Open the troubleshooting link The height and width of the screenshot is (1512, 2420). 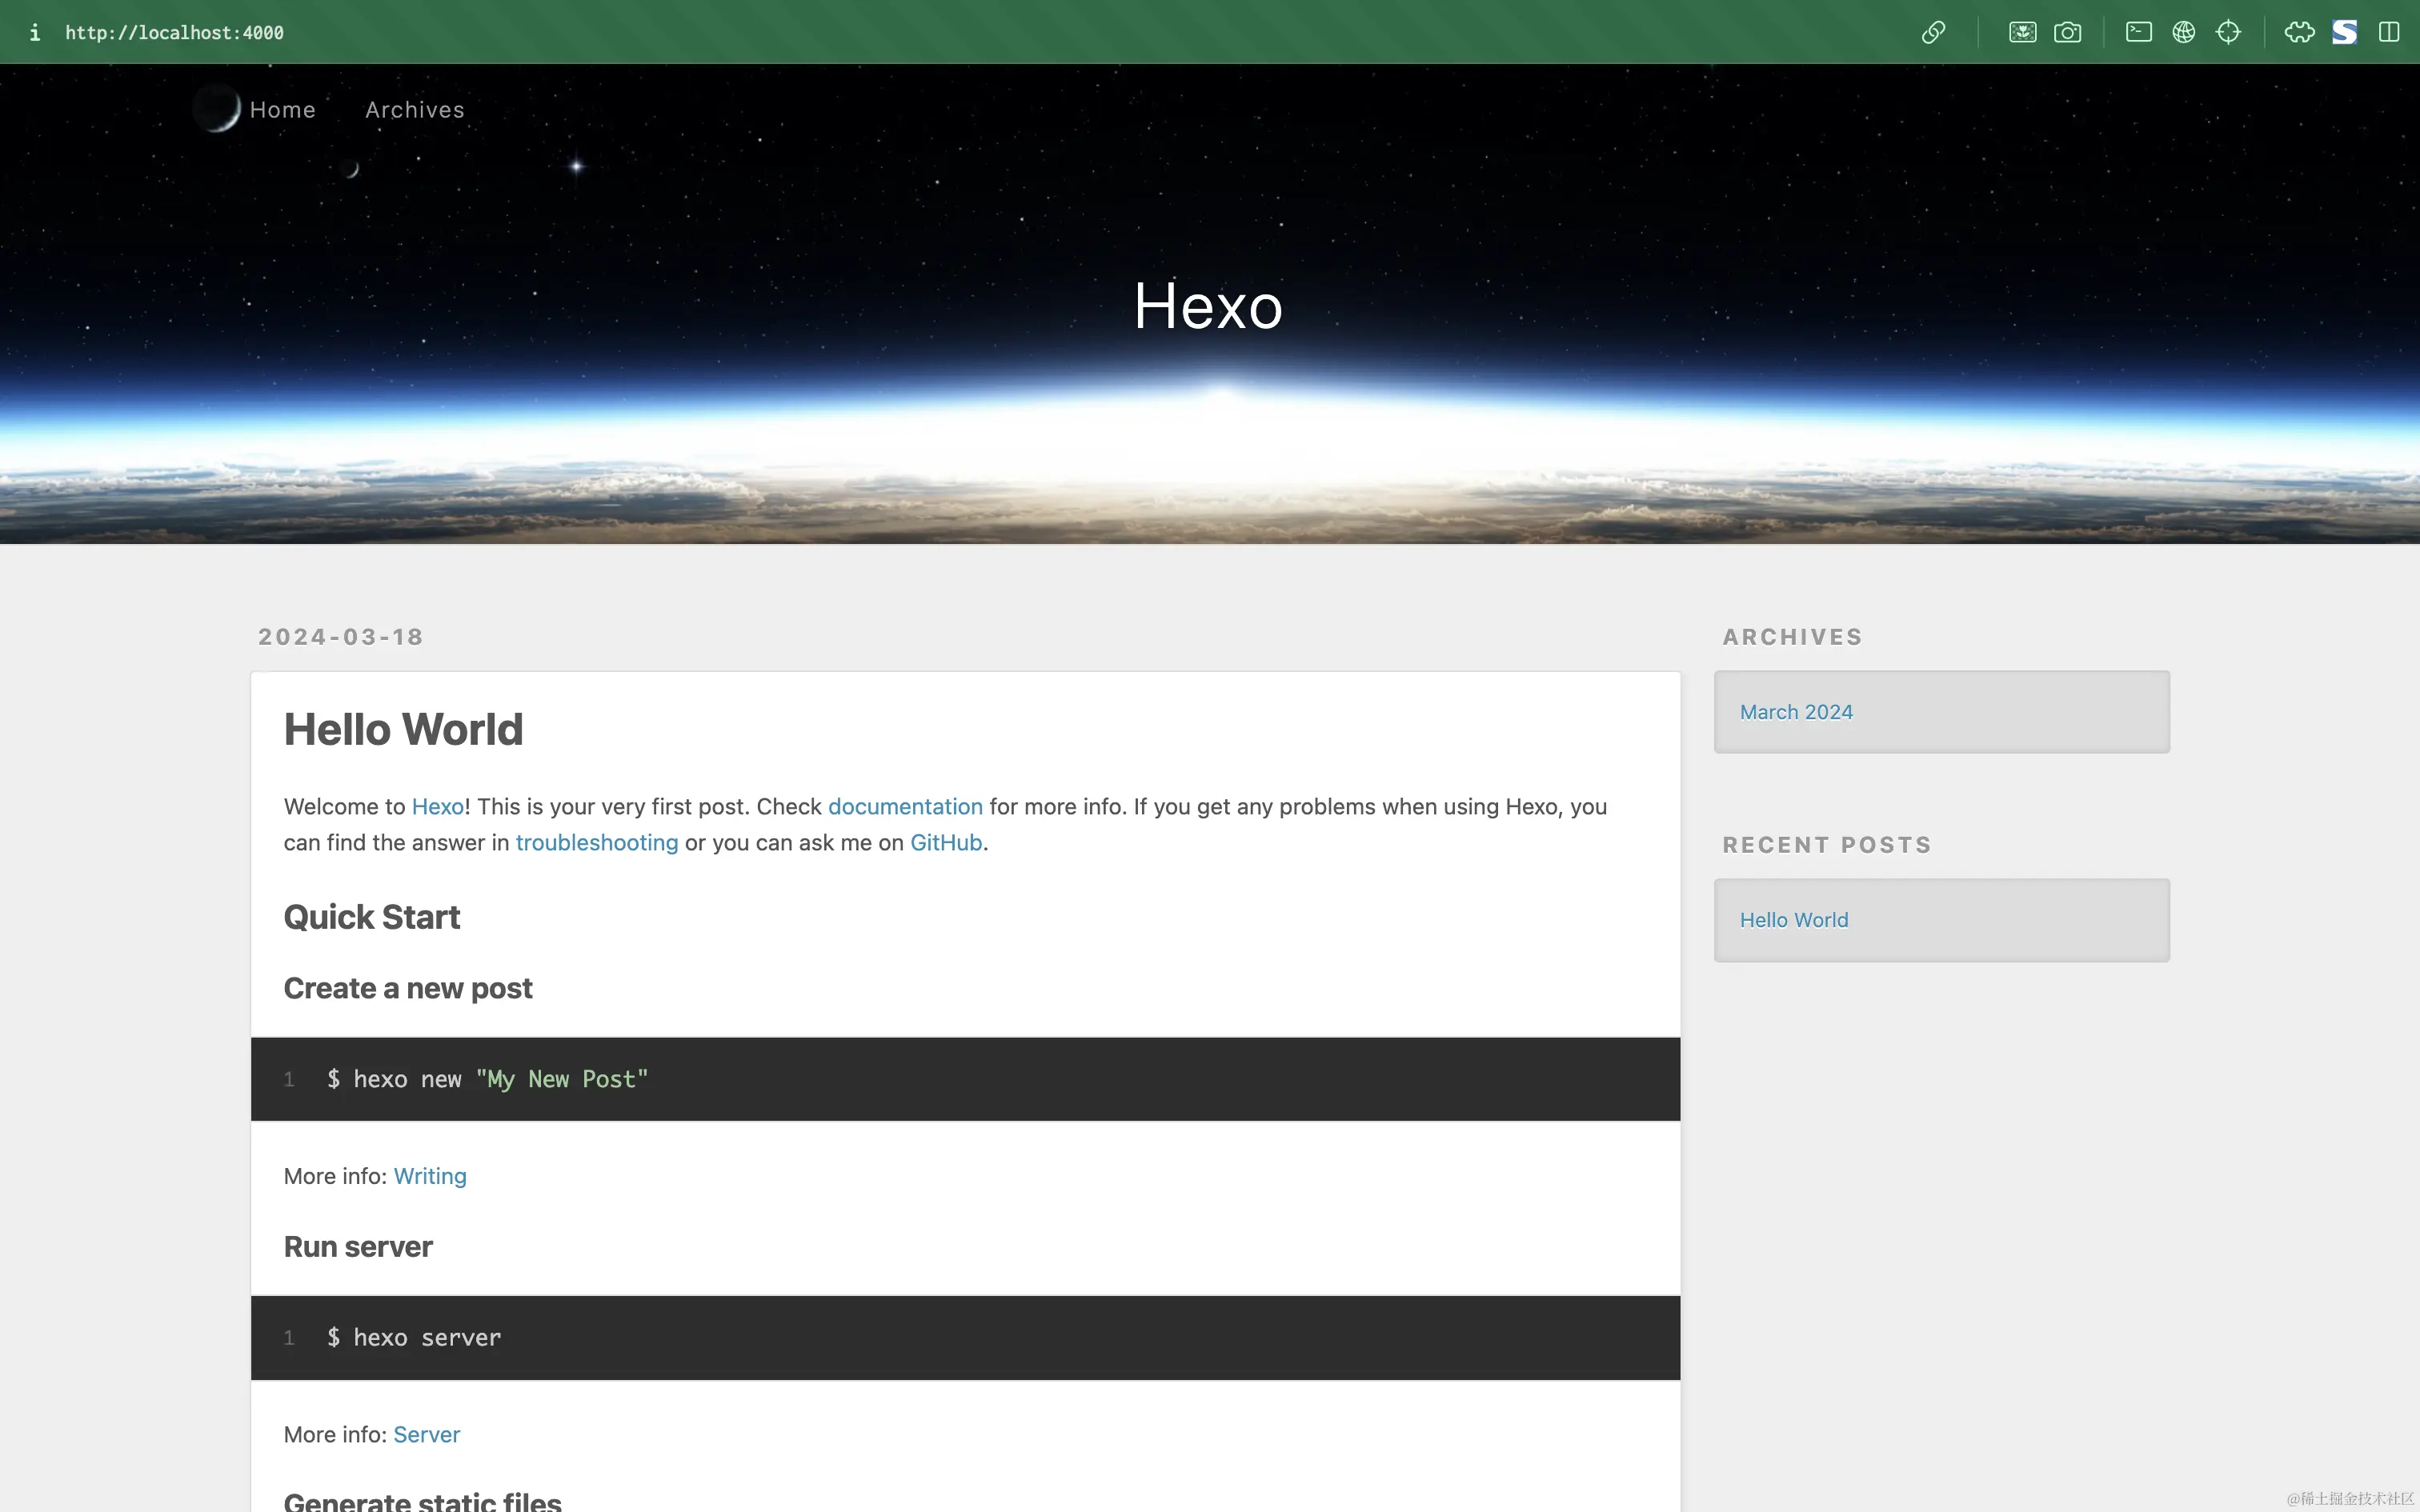(x=597, y=842)
